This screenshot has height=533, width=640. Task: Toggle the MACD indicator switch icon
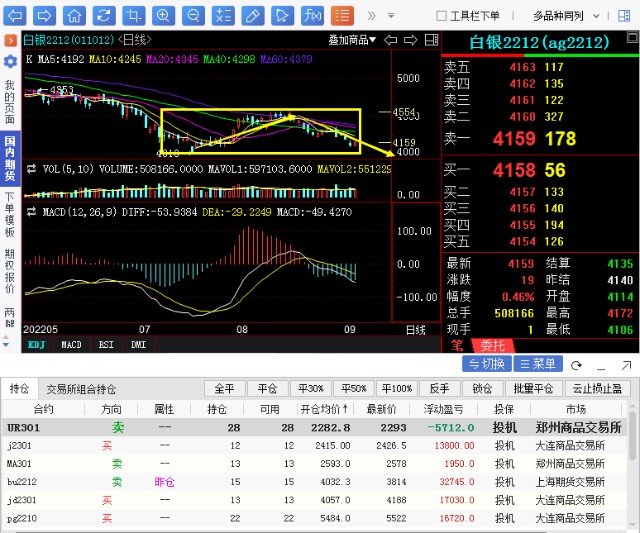tap(31, 212)
